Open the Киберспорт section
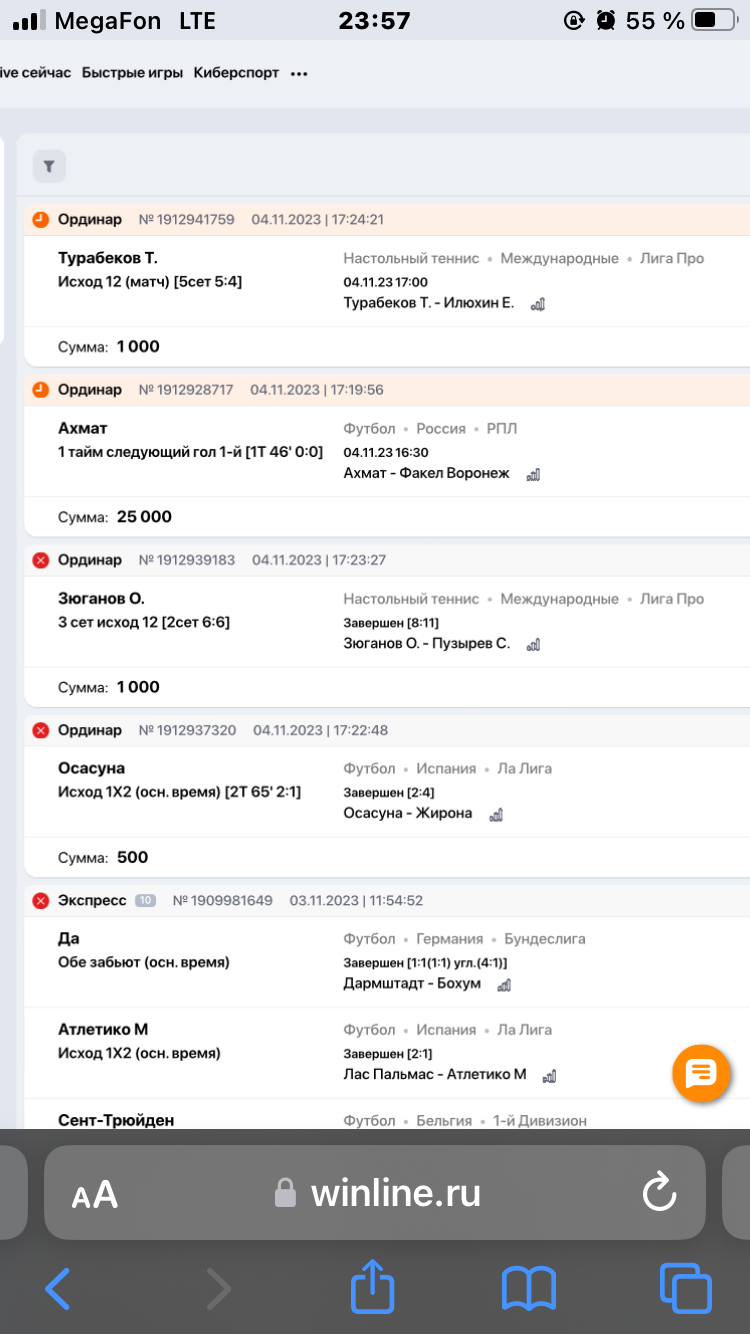Screen dimensions: 750x1334 click(x=236, y=73)
